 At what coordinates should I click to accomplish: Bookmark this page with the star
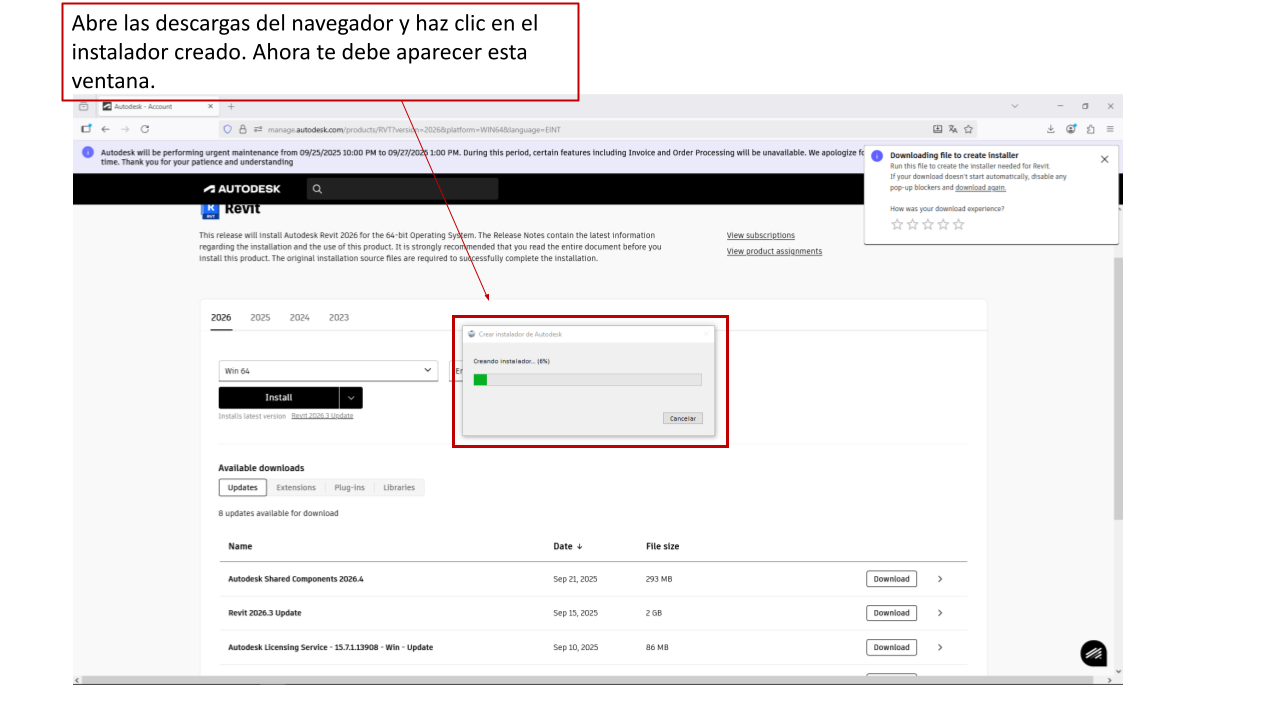coord(969,129)
